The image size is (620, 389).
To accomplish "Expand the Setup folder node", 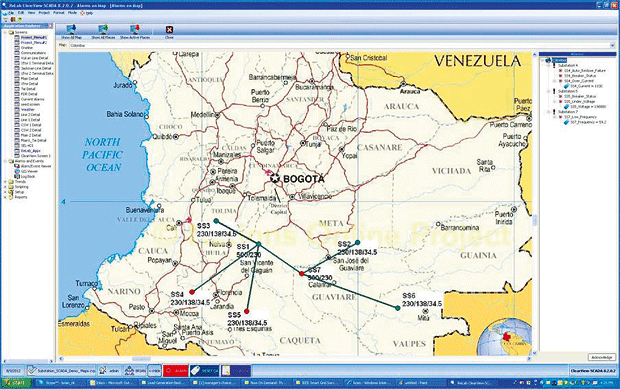I will point(5,192).
